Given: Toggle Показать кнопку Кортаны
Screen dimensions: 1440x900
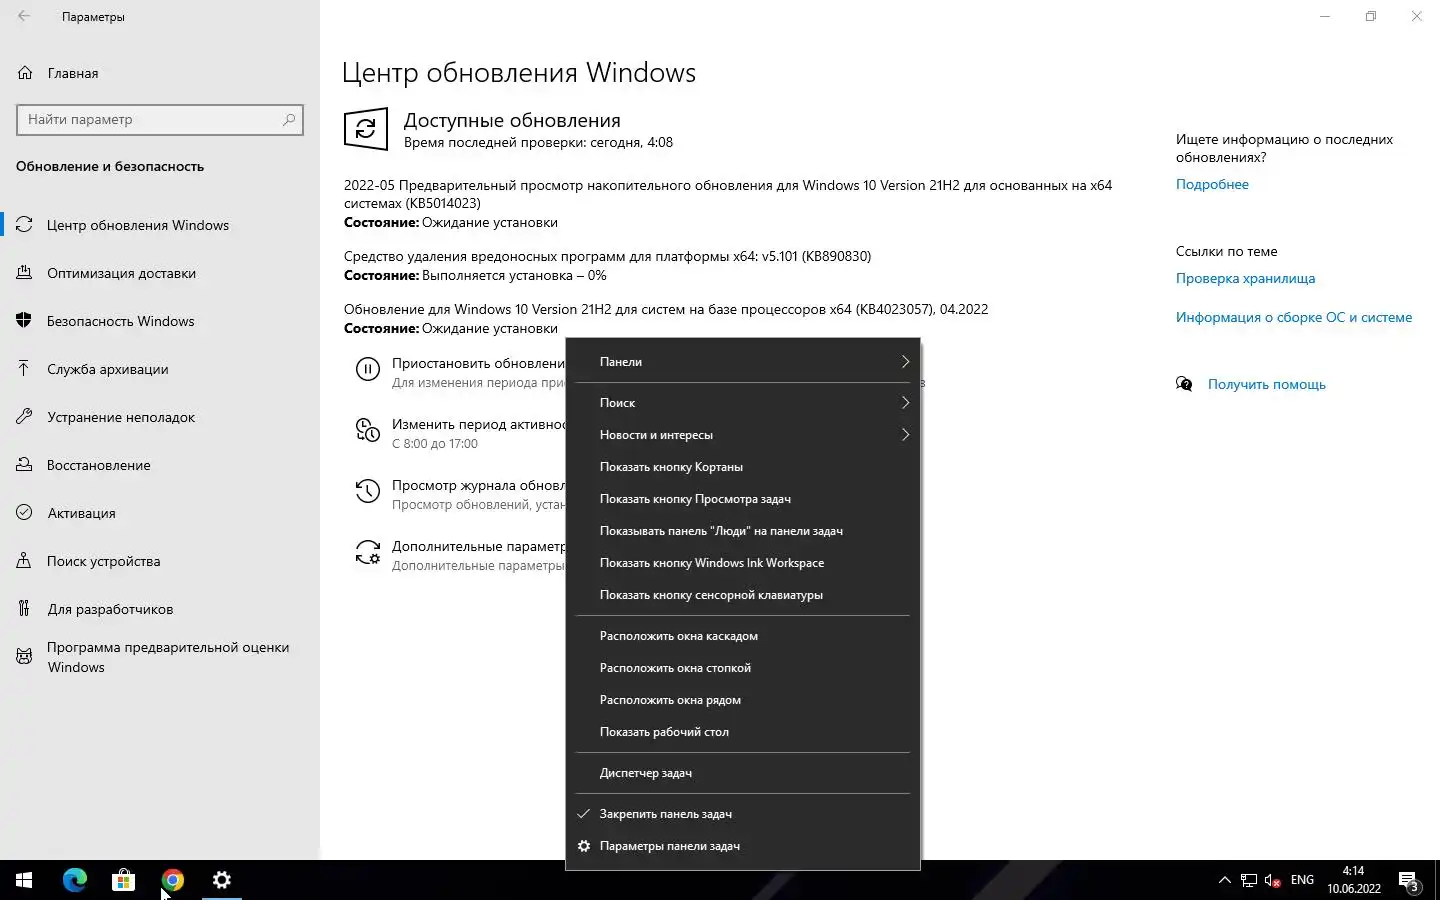Looking at the screenshot, I should click(x=743, y=467).
